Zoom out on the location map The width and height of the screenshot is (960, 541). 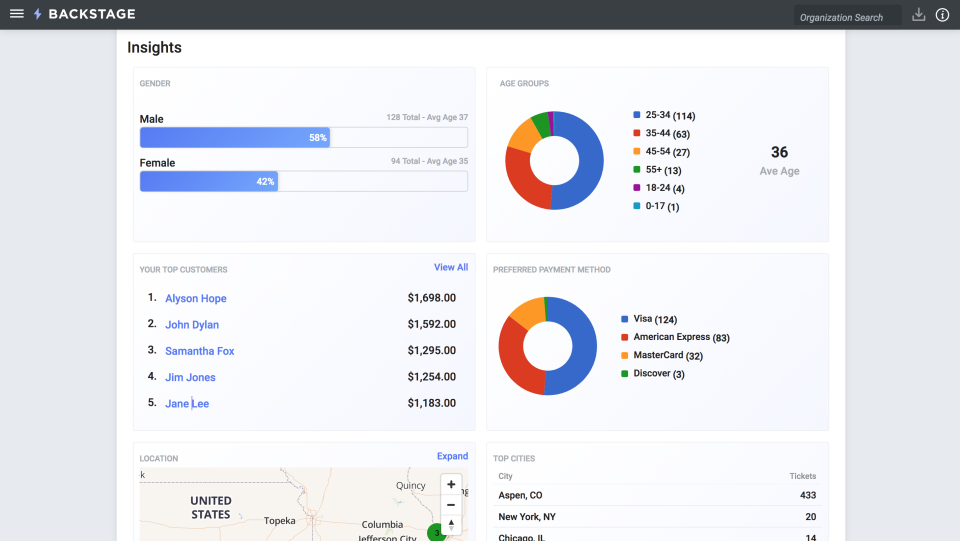coord(451,505)
